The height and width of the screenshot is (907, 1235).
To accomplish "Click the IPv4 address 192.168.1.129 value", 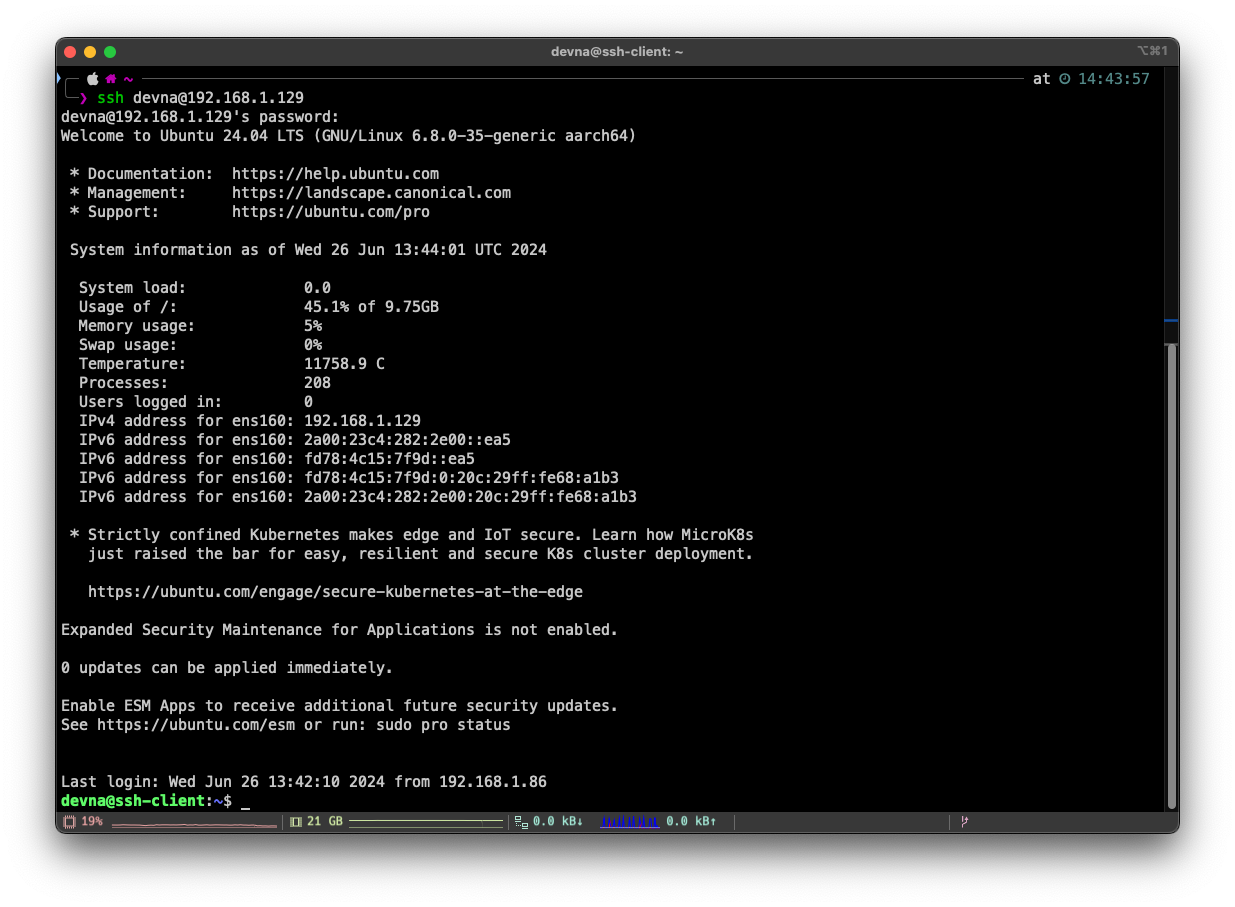I will coord(362,421).
